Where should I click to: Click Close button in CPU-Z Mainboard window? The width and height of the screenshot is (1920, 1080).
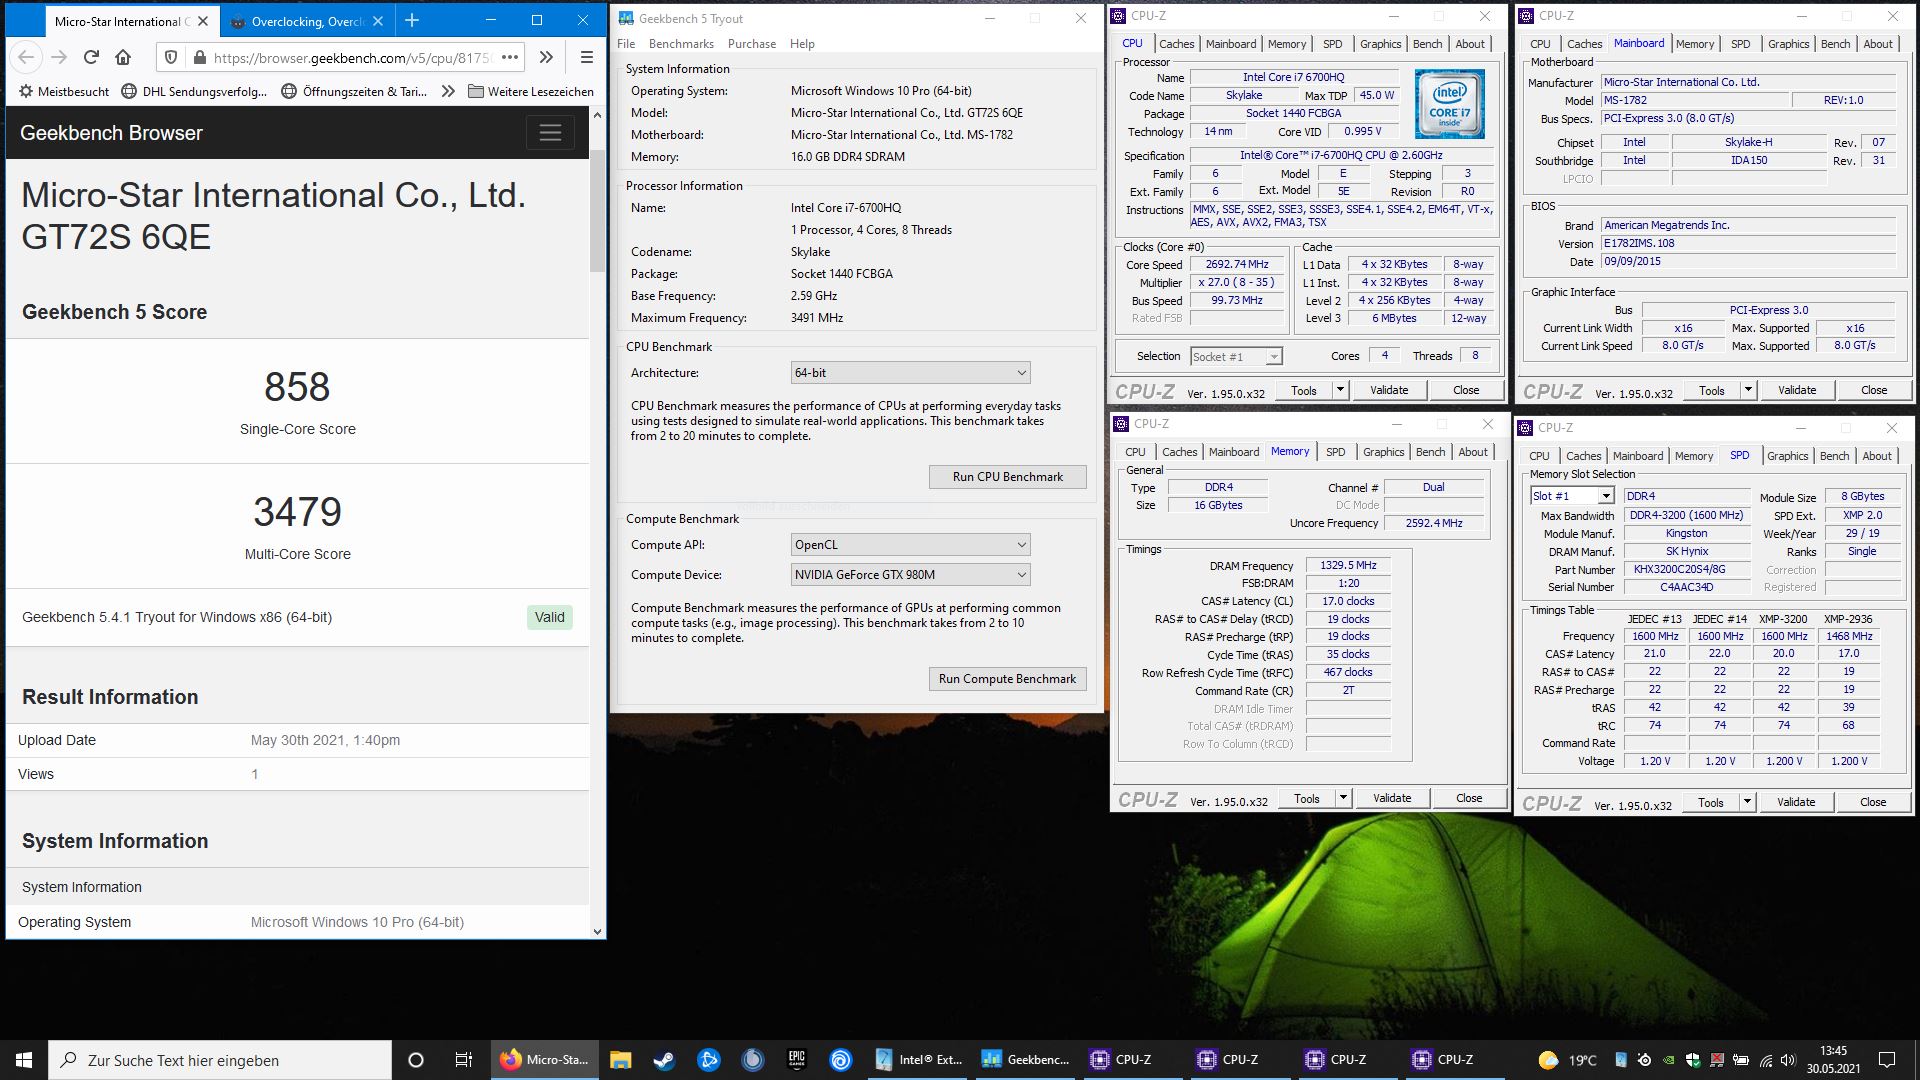(1874, 390)
